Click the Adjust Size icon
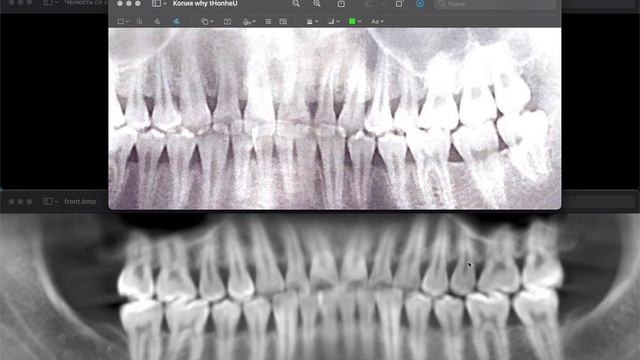640x360 pixels. pyautogui.click(x=283, y=21)
